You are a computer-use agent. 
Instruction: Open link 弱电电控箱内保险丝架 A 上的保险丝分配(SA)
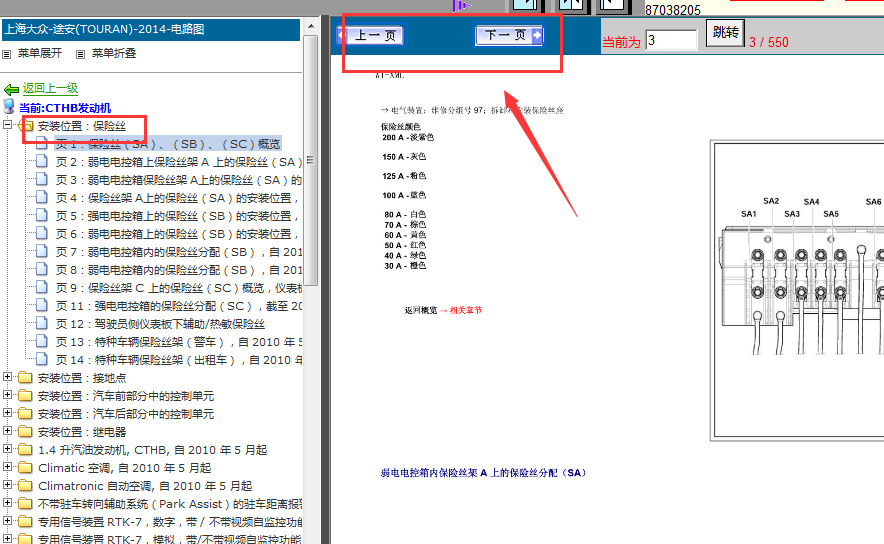click(483, 472)
